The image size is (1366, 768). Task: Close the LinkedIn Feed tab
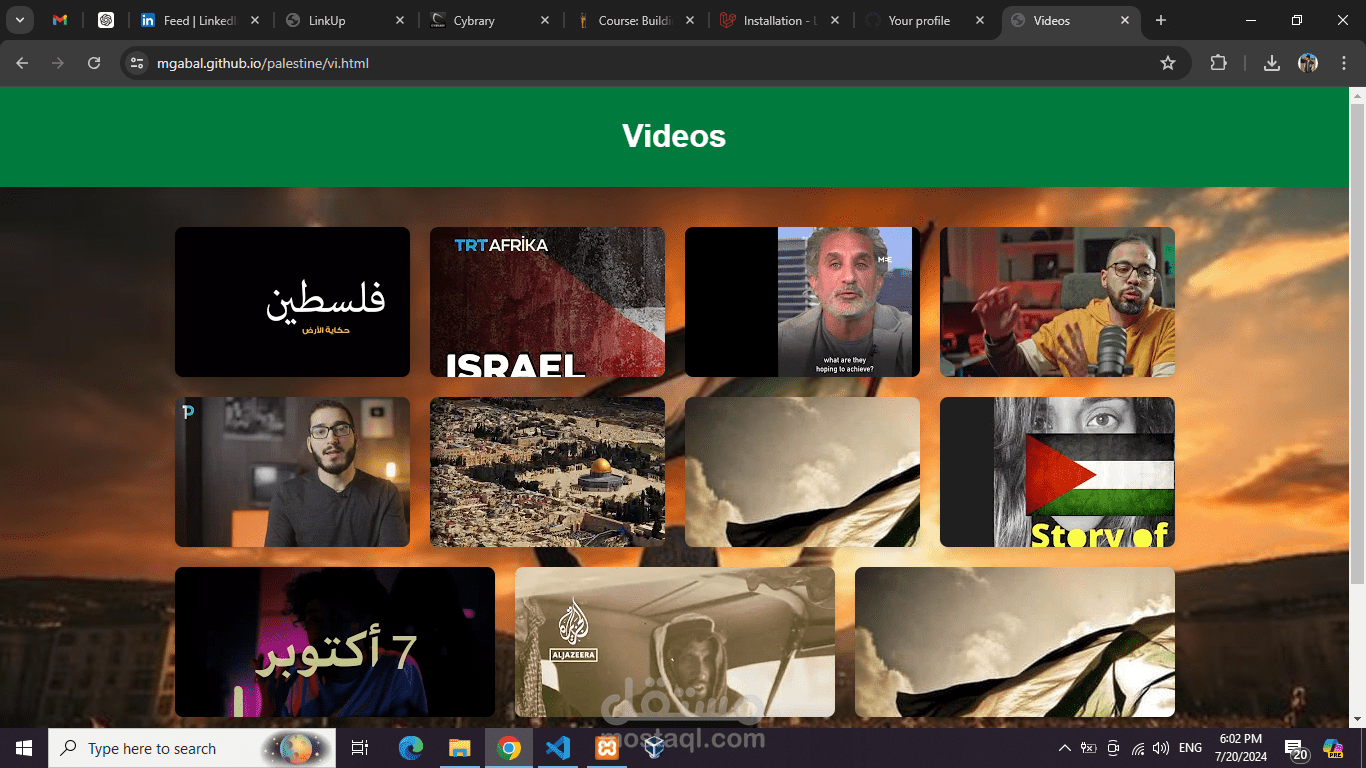(254, 20)
